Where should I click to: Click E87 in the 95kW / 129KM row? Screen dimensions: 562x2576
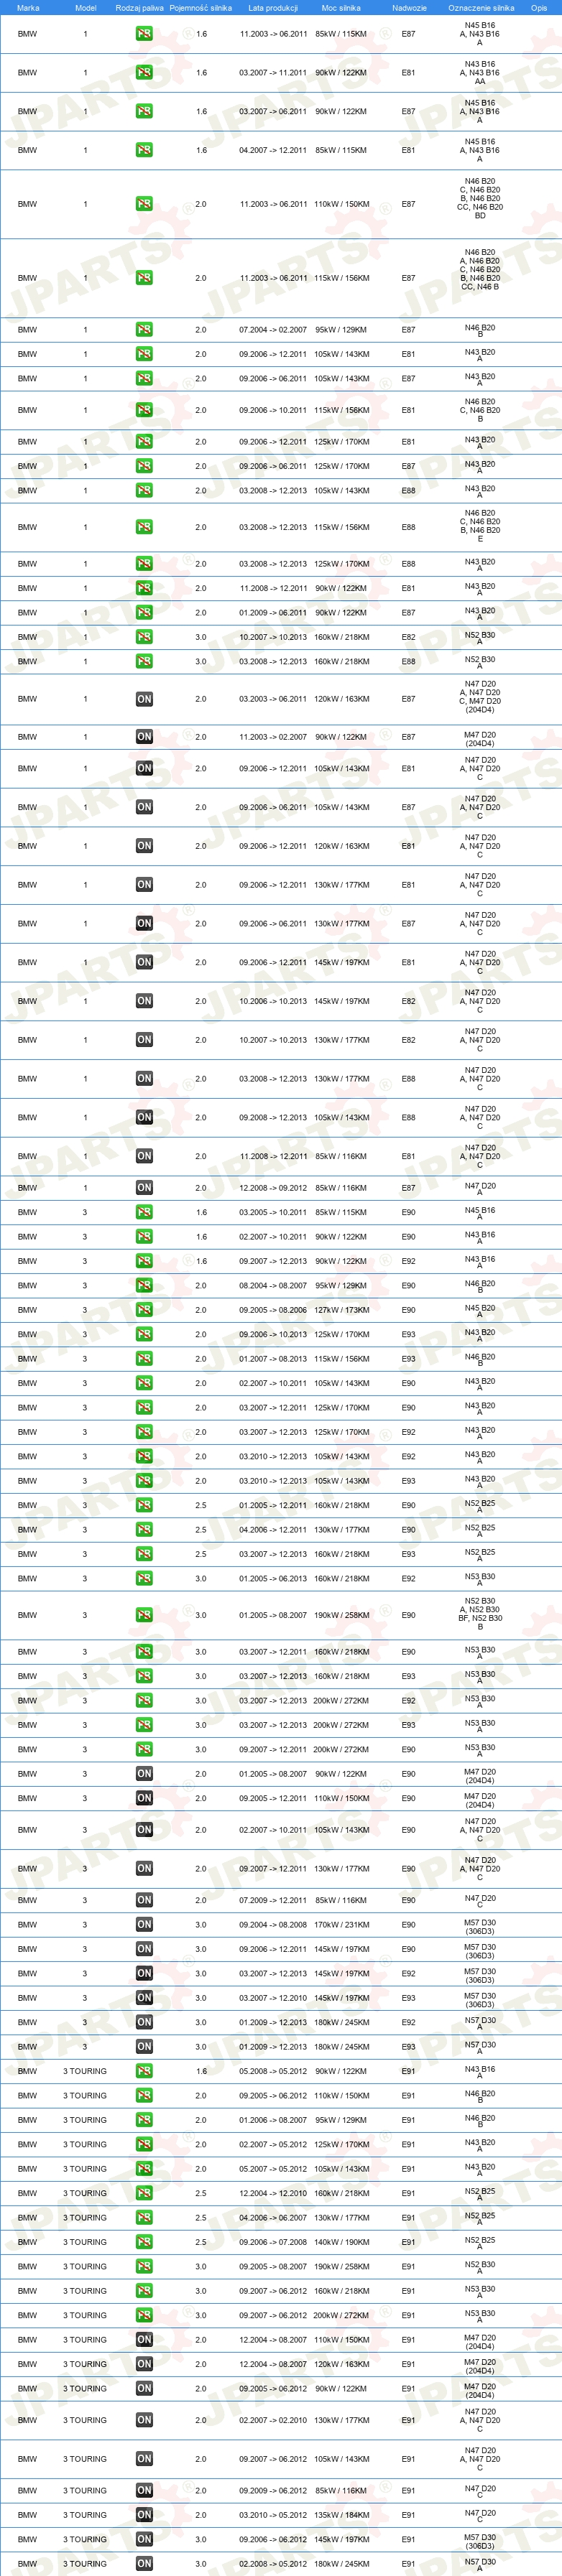coord(408,330)
